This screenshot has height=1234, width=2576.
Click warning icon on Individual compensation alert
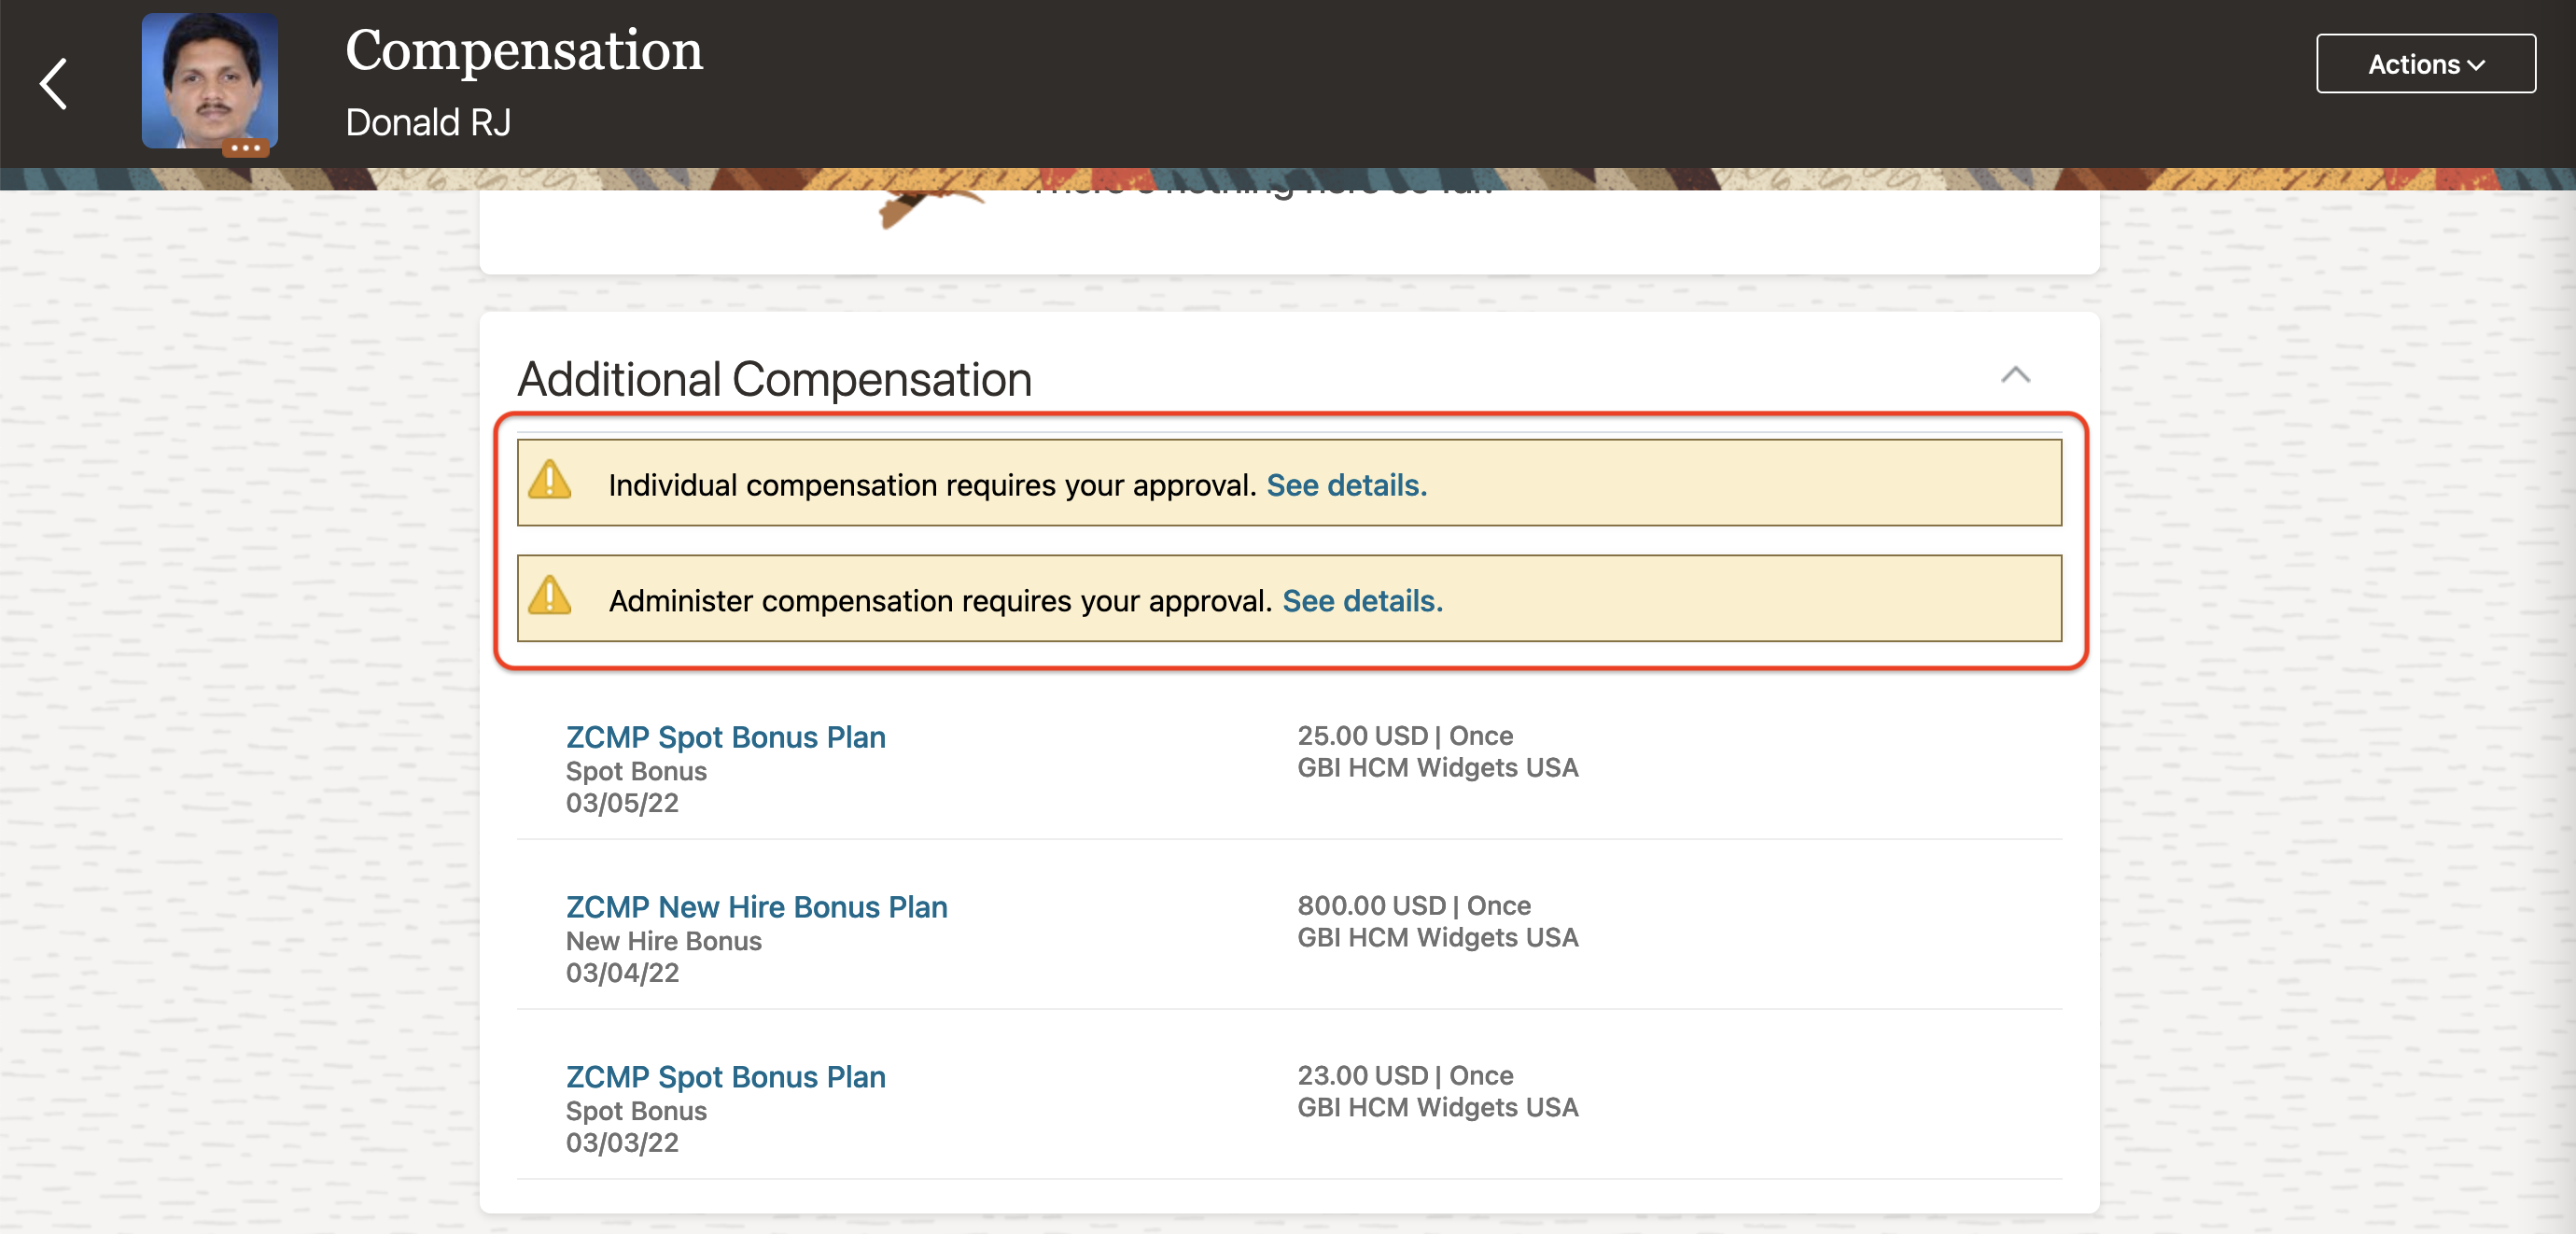(x=549, y=481)
